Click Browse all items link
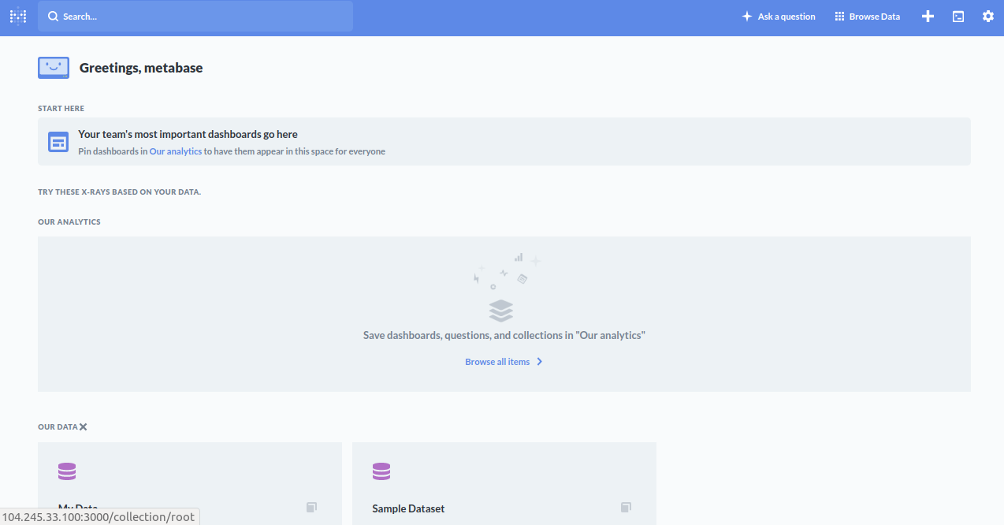 [x=498, y=362]
